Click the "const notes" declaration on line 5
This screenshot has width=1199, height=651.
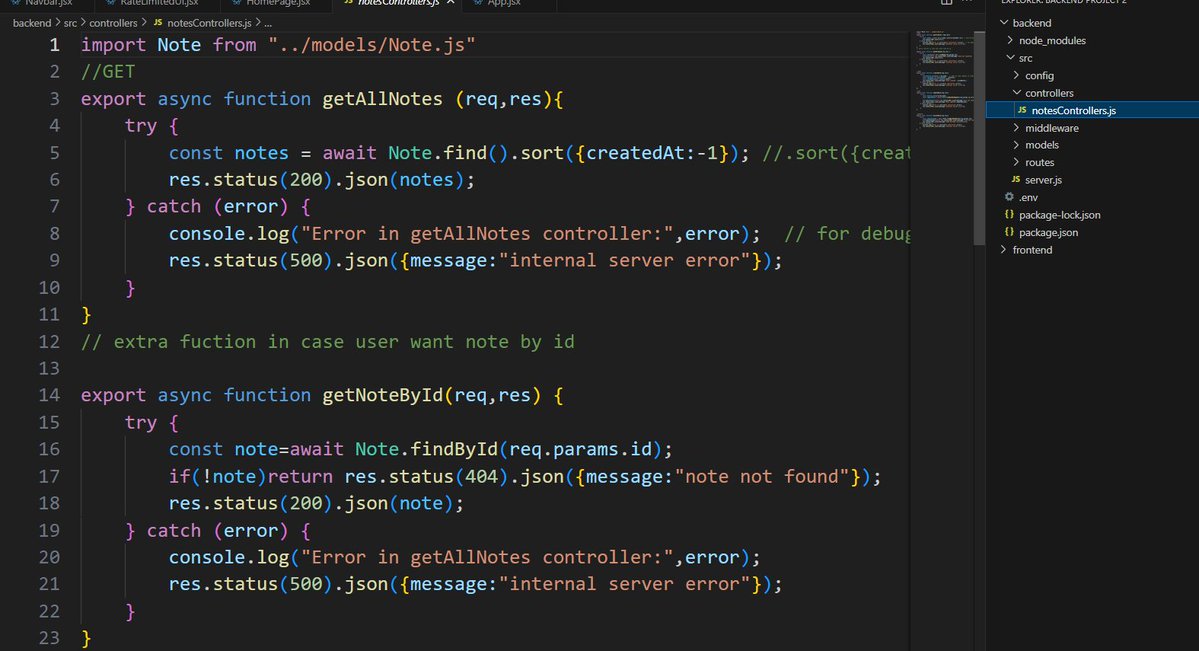[x=229, y=153]
